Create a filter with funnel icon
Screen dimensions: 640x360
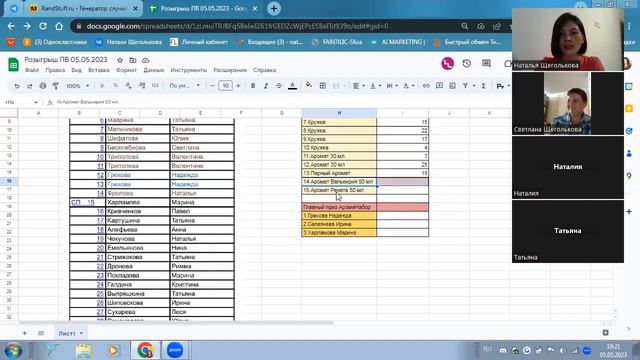click(465, 86)
